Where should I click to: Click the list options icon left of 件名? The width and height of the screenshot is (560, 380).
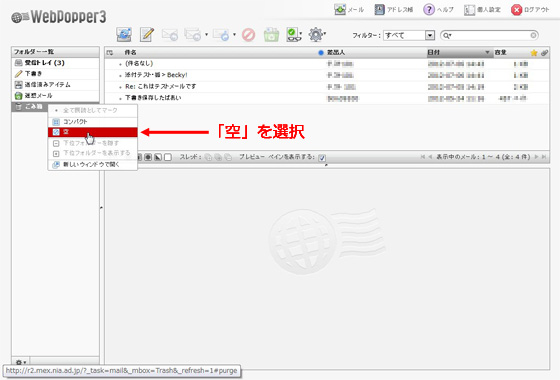click(110, 53)
